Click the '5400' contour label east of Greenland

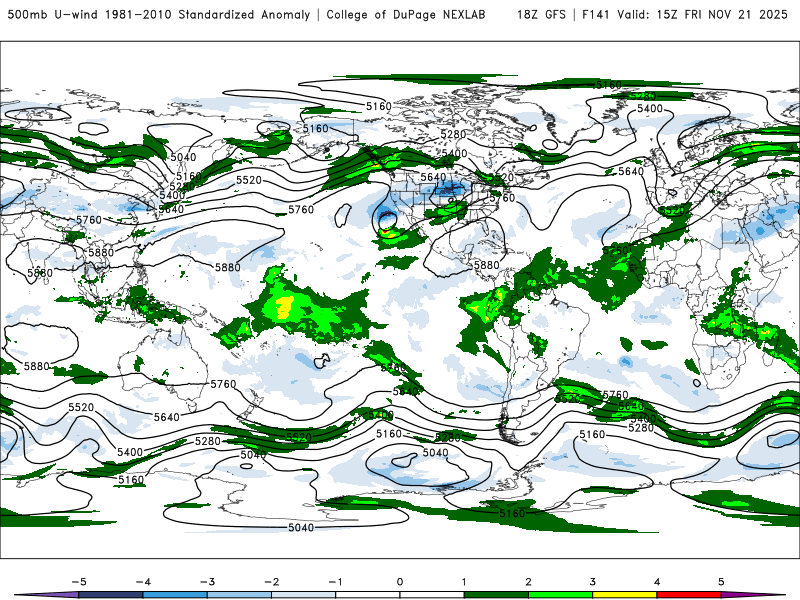click(650, 109)
